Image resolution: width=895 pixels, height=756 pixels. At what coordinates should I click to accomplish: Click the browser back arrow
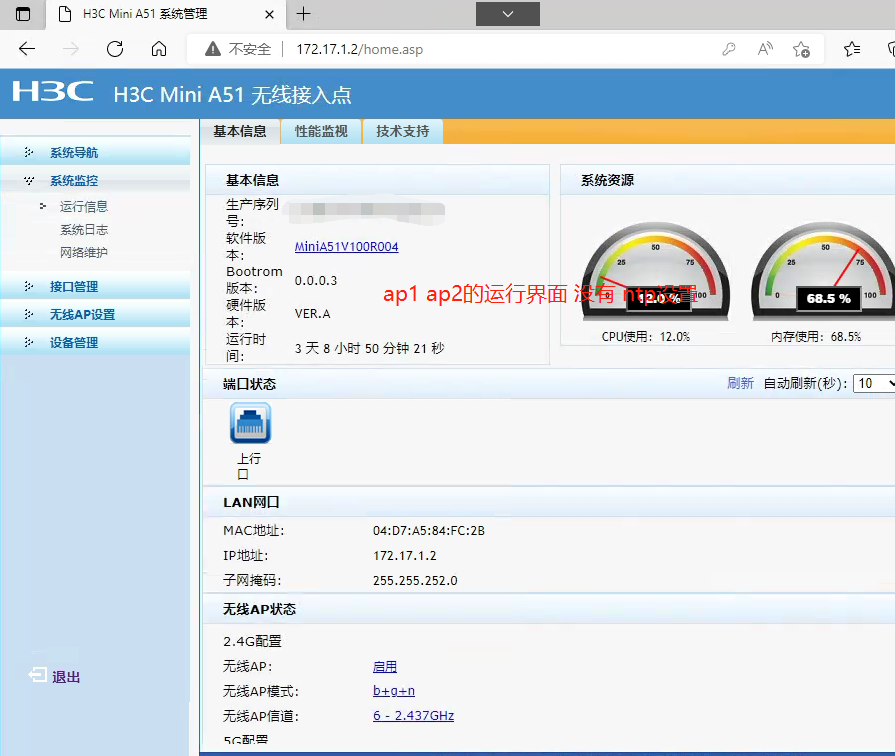(x=27, y=49)
